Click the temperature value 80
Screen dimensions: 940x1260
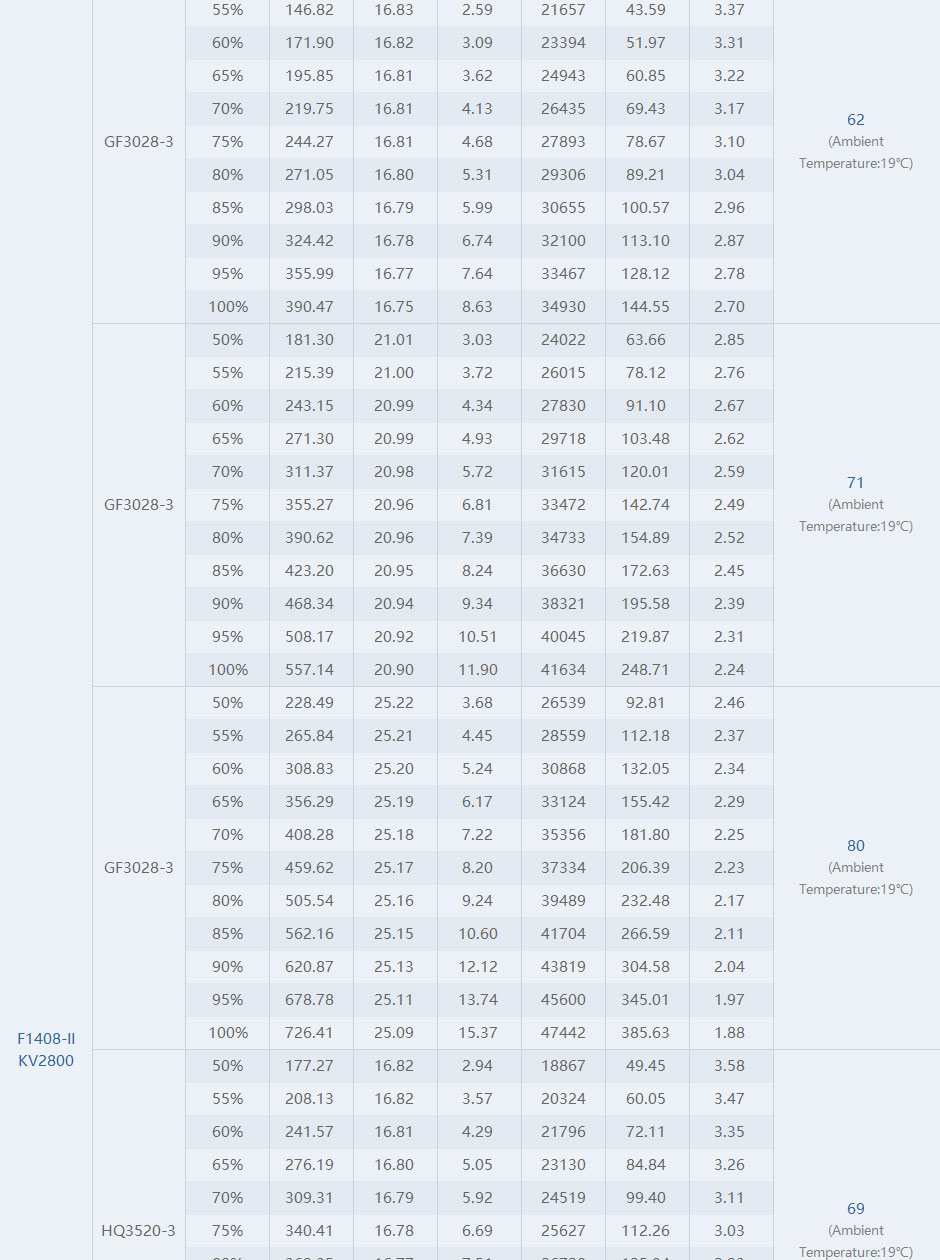click(855, 846)
